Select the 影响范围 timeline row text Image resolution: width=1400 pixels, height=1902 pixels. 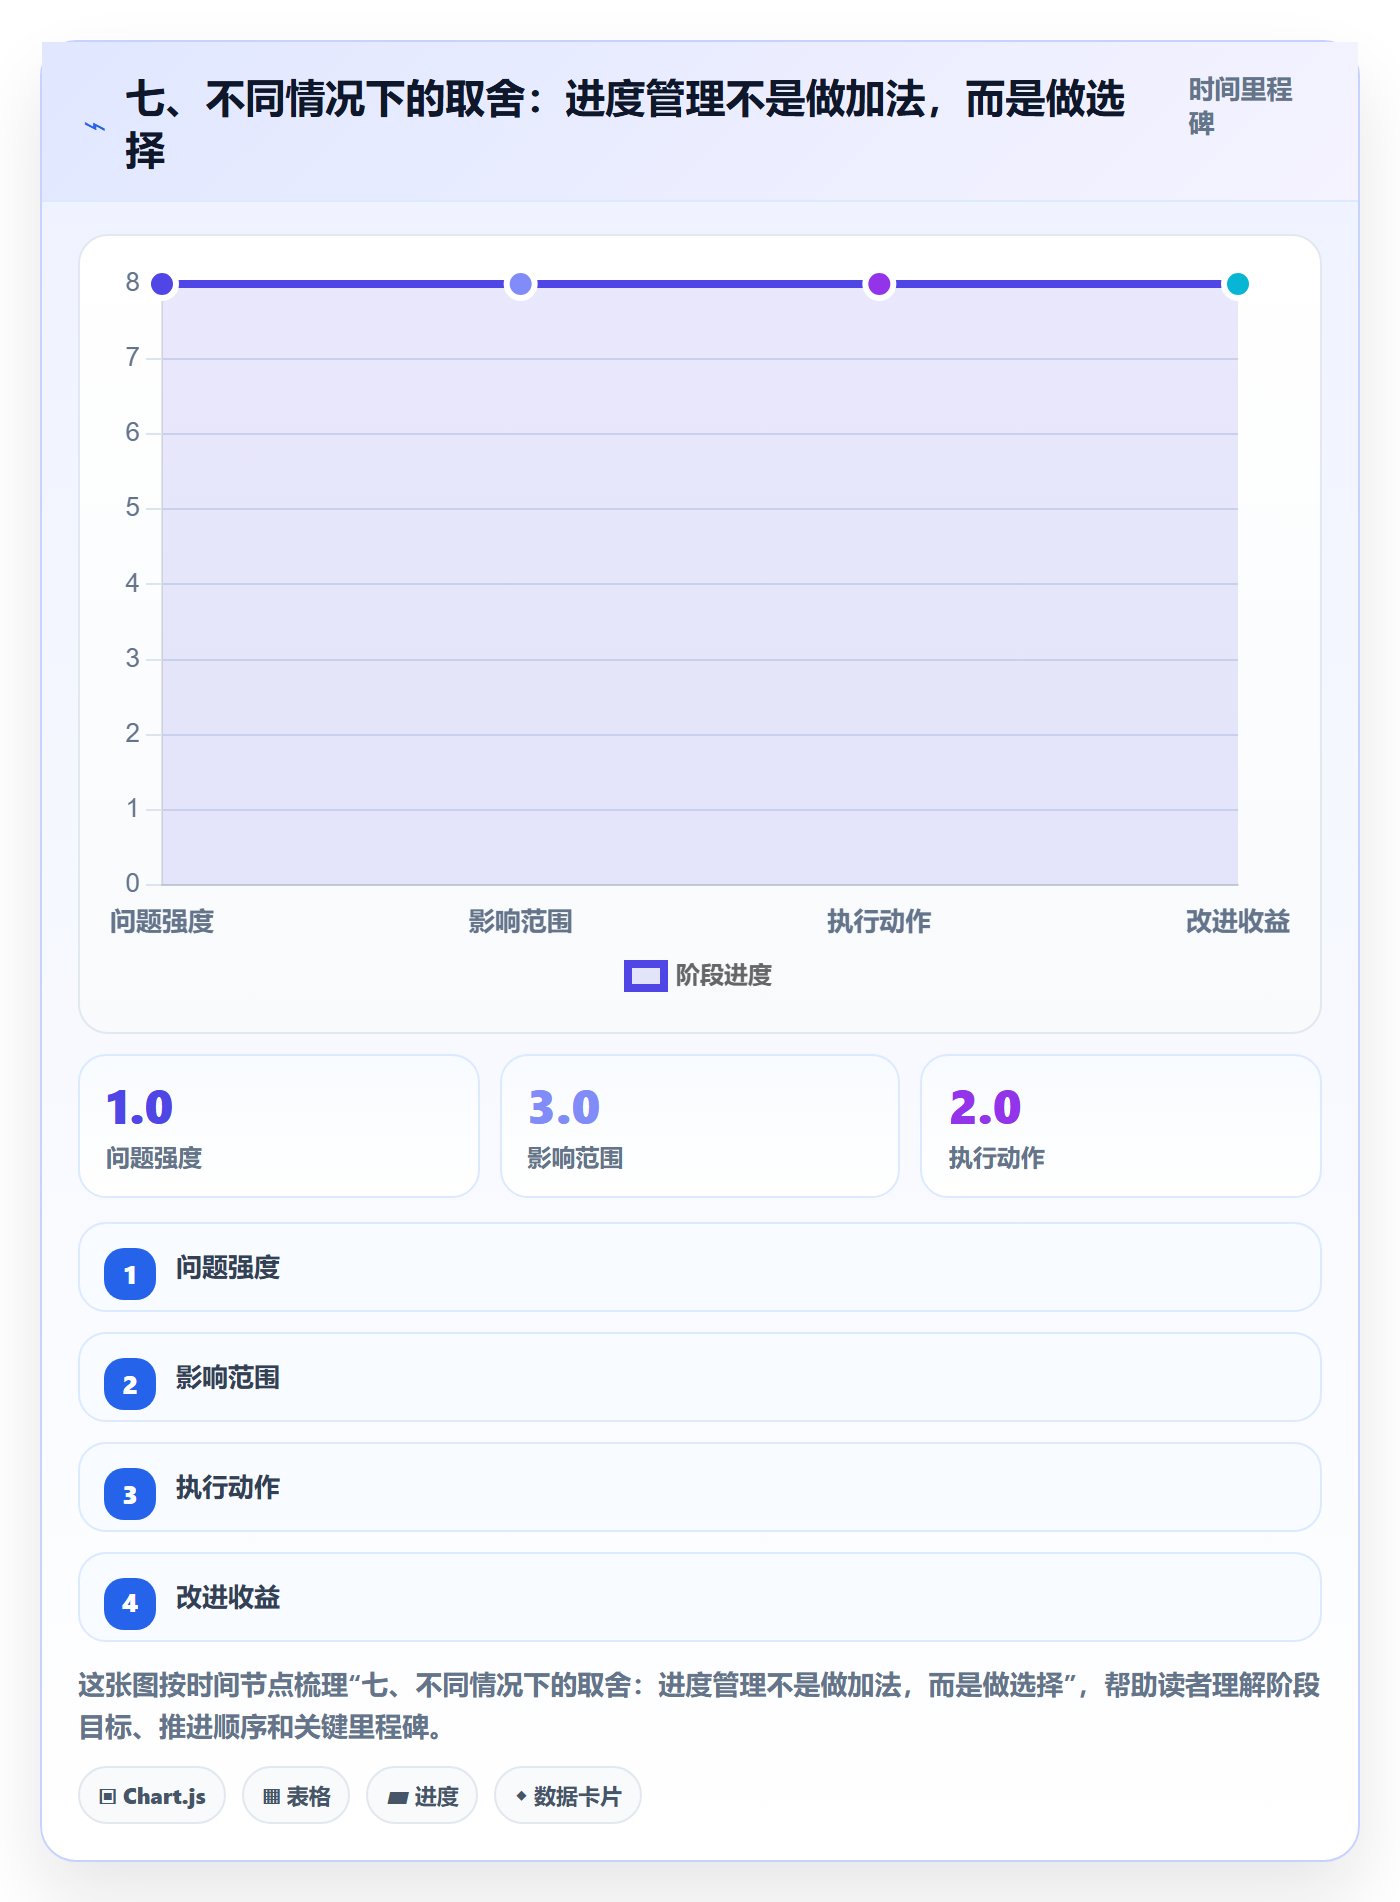click(x=228, y=1378)
